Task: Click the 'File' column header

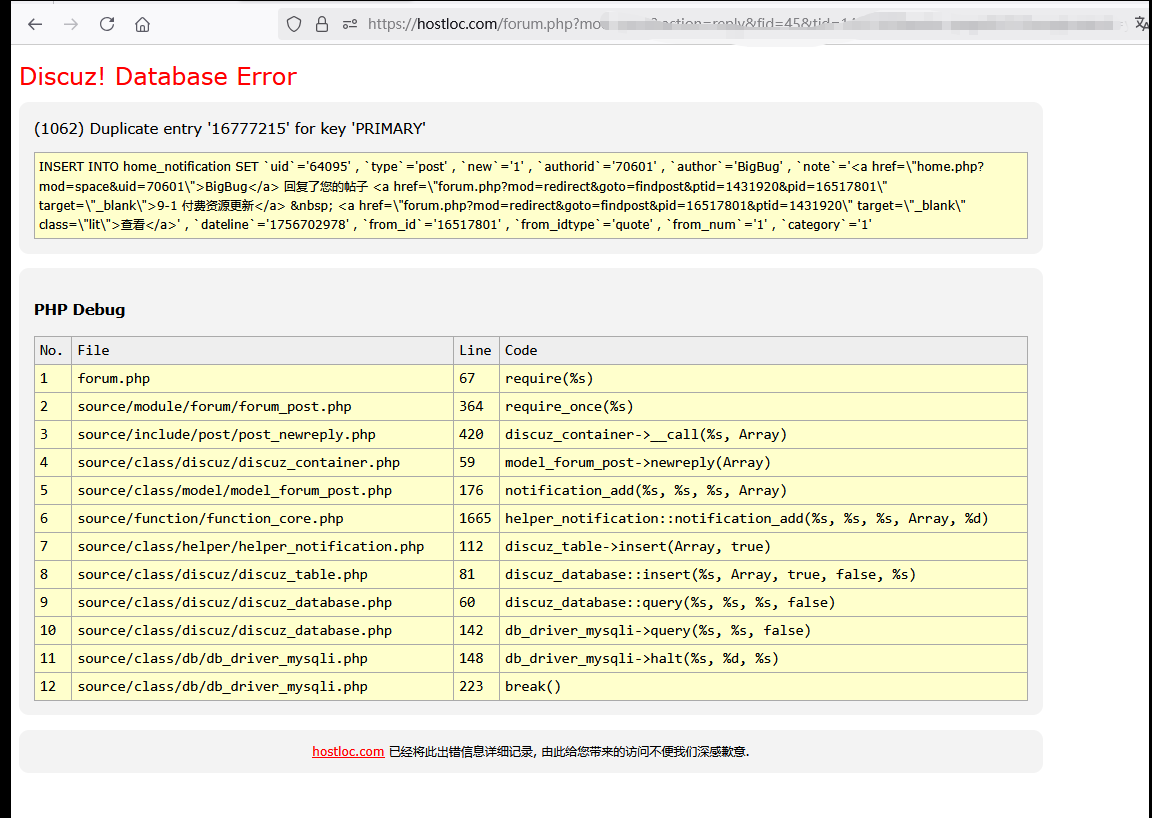Action: click(x=262, y=351)
